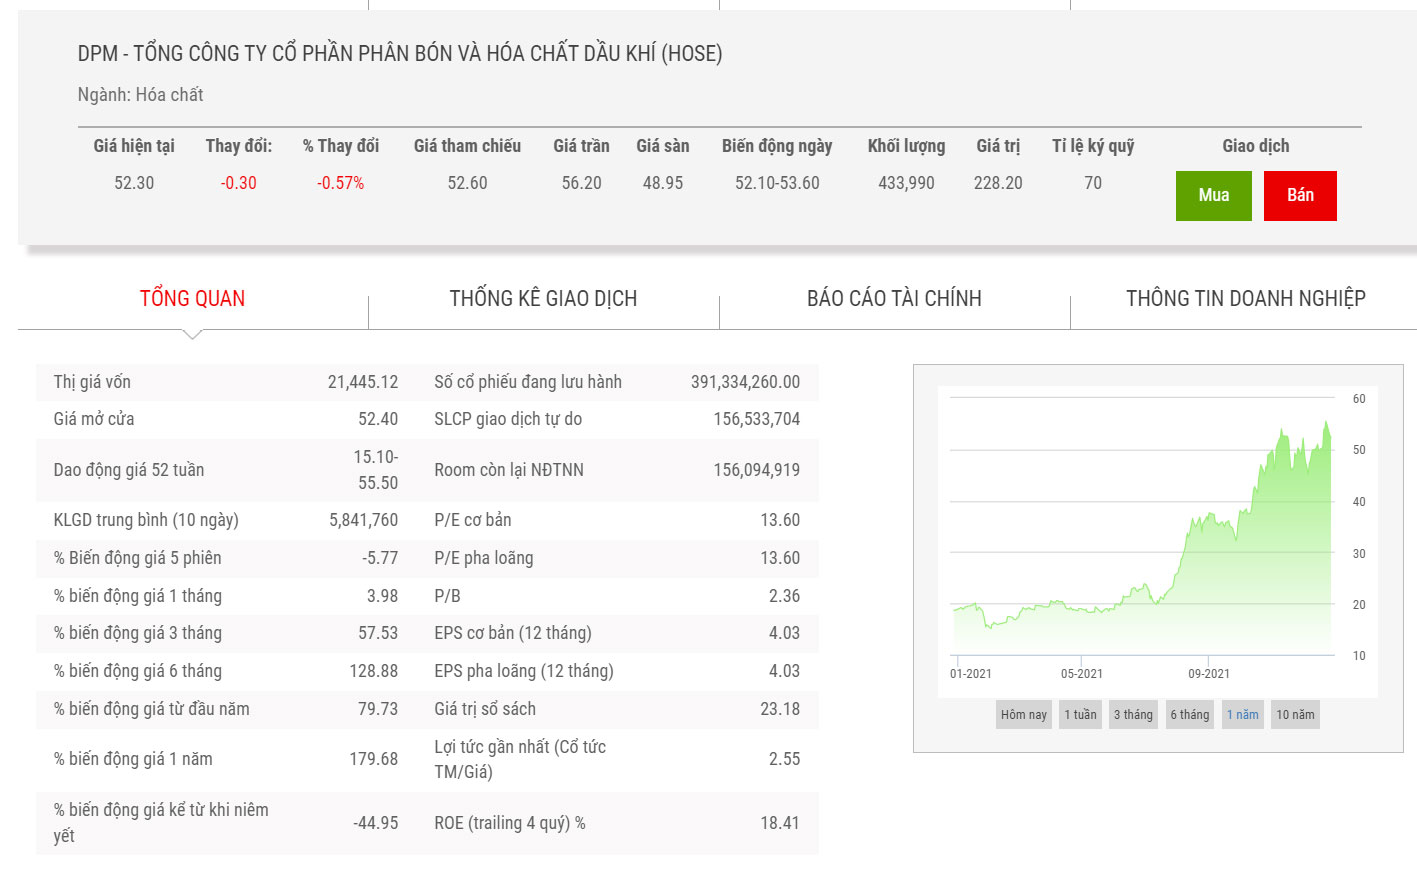This screenshot has width=1417, height=871.
Task: Select 10 năm chart range
Action: pyautogui.click(x=1295, y=714)
